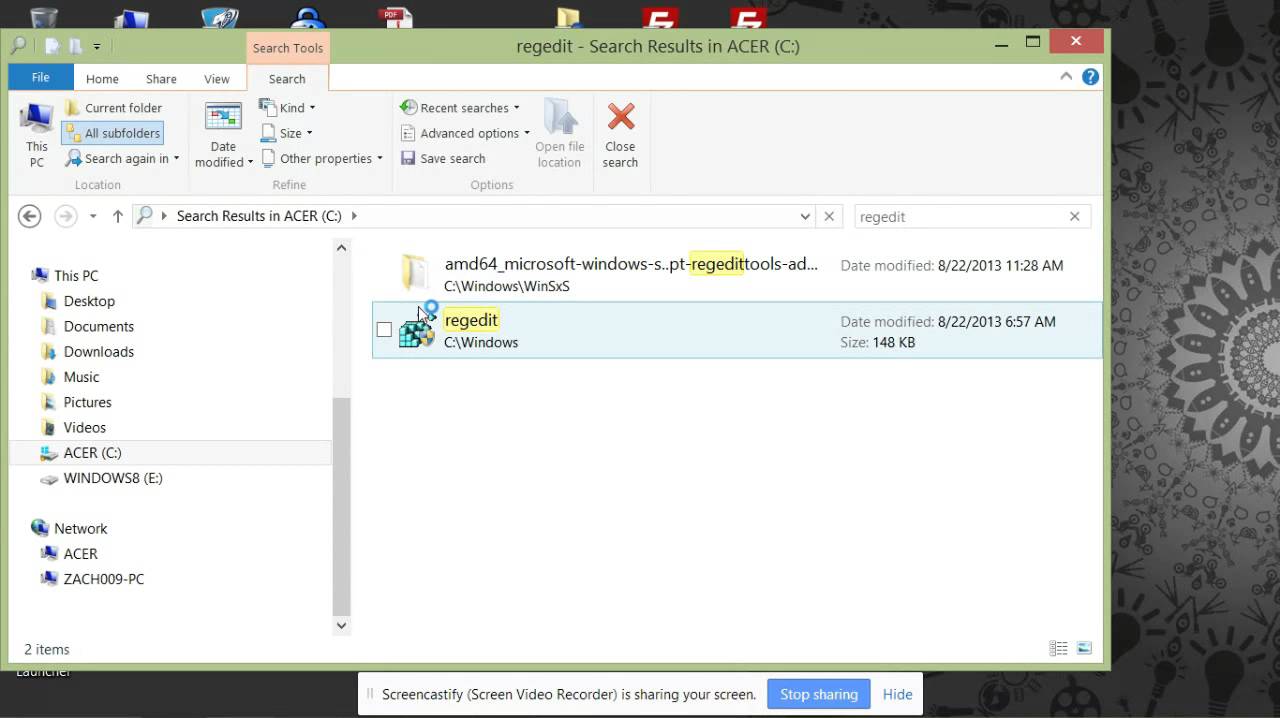Open address bar history dropdown
Screen dimensions: 1280x718
tap(805, 216)
